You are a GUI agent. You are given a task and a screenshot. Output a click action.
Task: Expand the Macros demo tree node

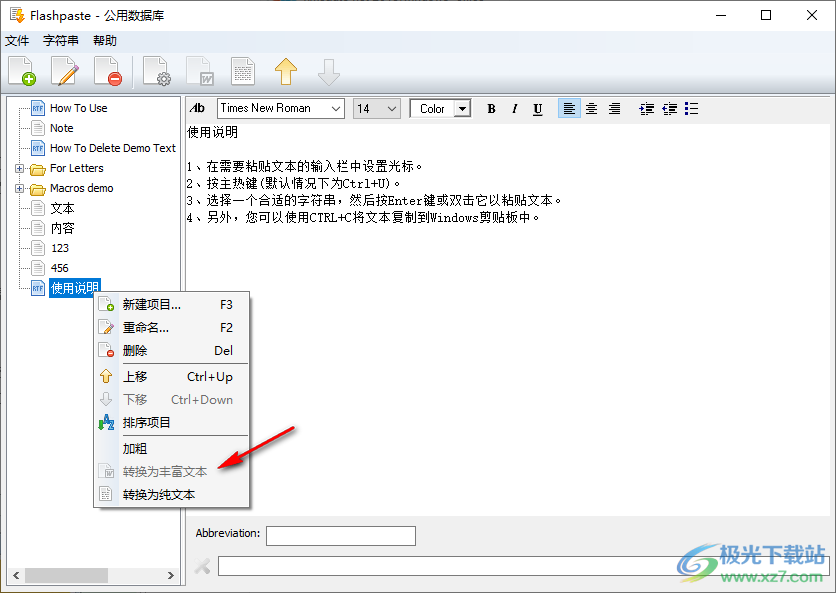click(x=20, y=188)
